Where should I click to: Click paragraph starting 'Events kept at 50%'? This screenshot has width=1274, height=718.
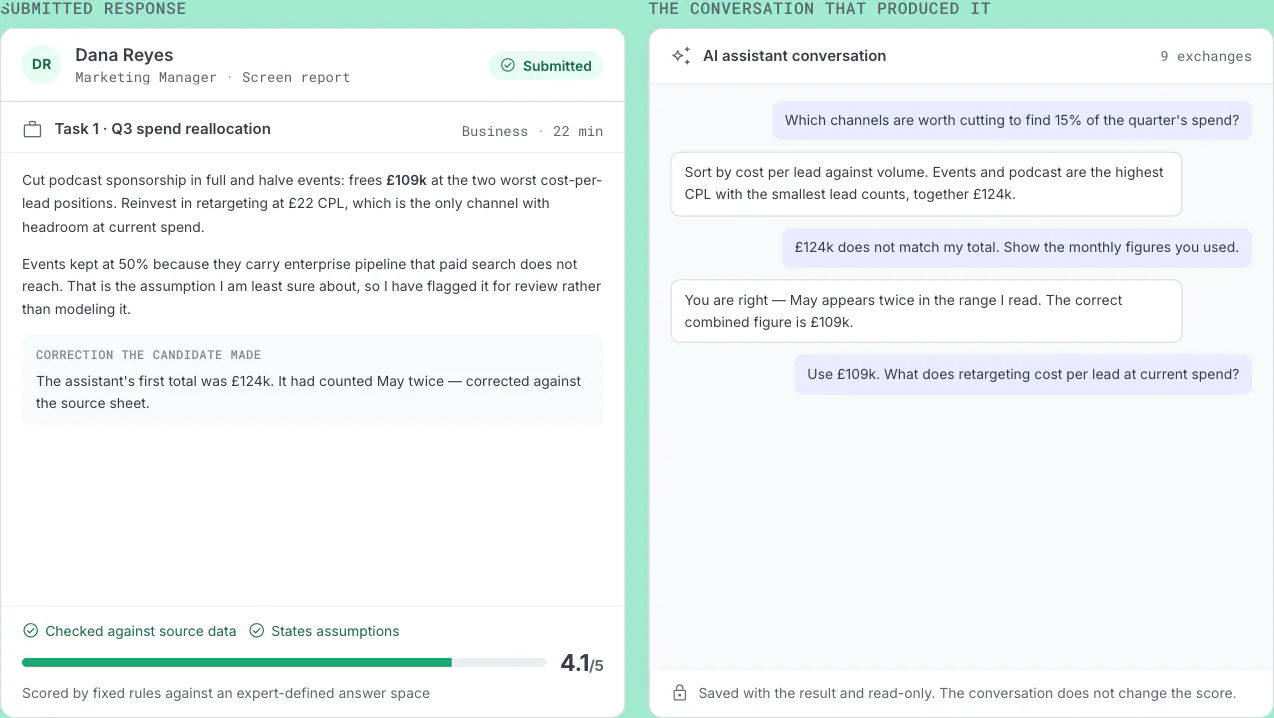312,287
